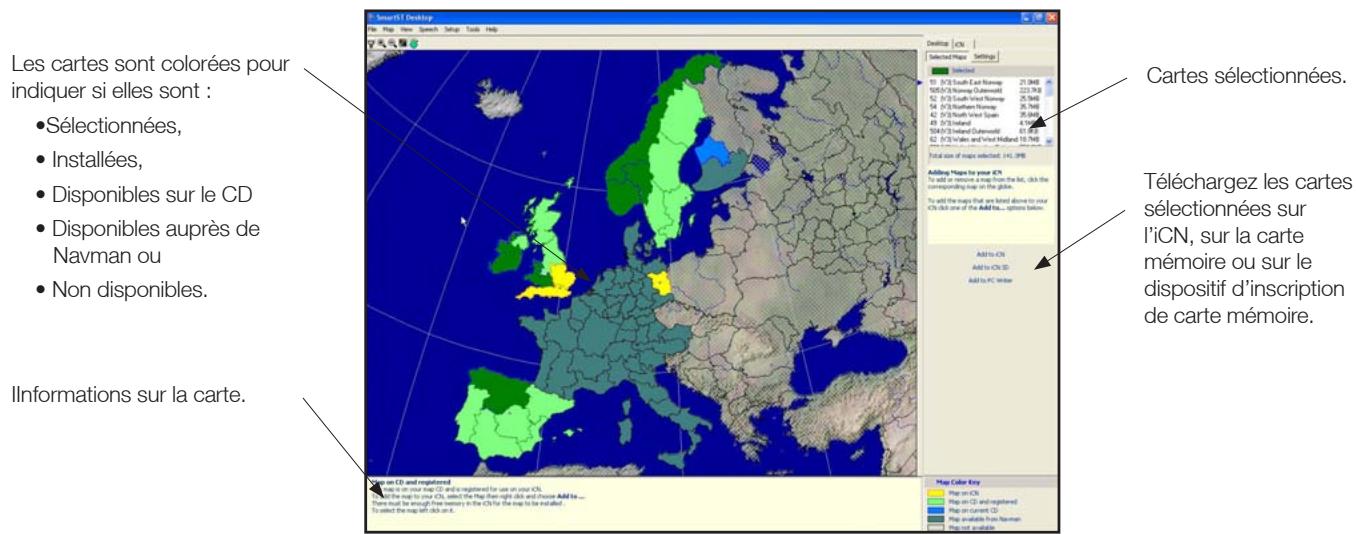Switch to the Settings tab
1356x534 pixels.
(x=985, y=57)
